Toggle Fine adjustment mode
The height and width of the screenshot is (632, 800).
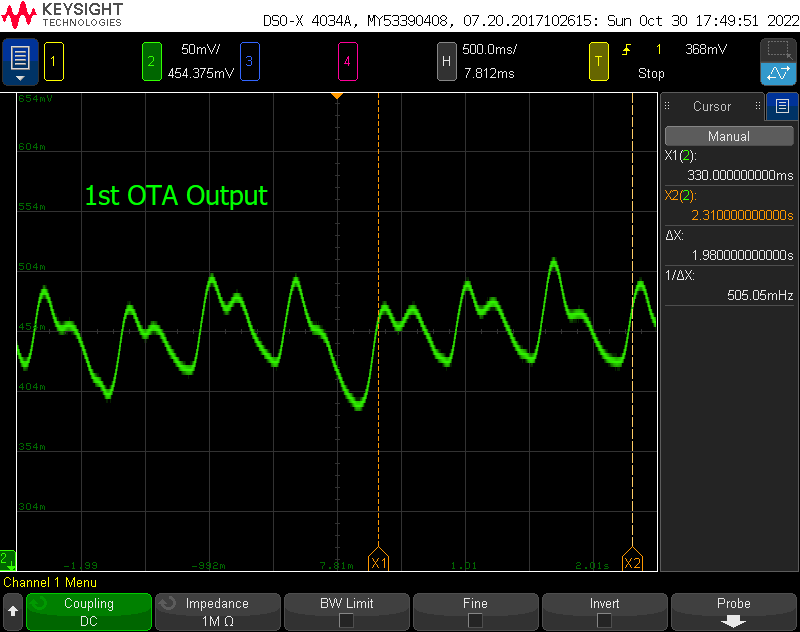475,611
